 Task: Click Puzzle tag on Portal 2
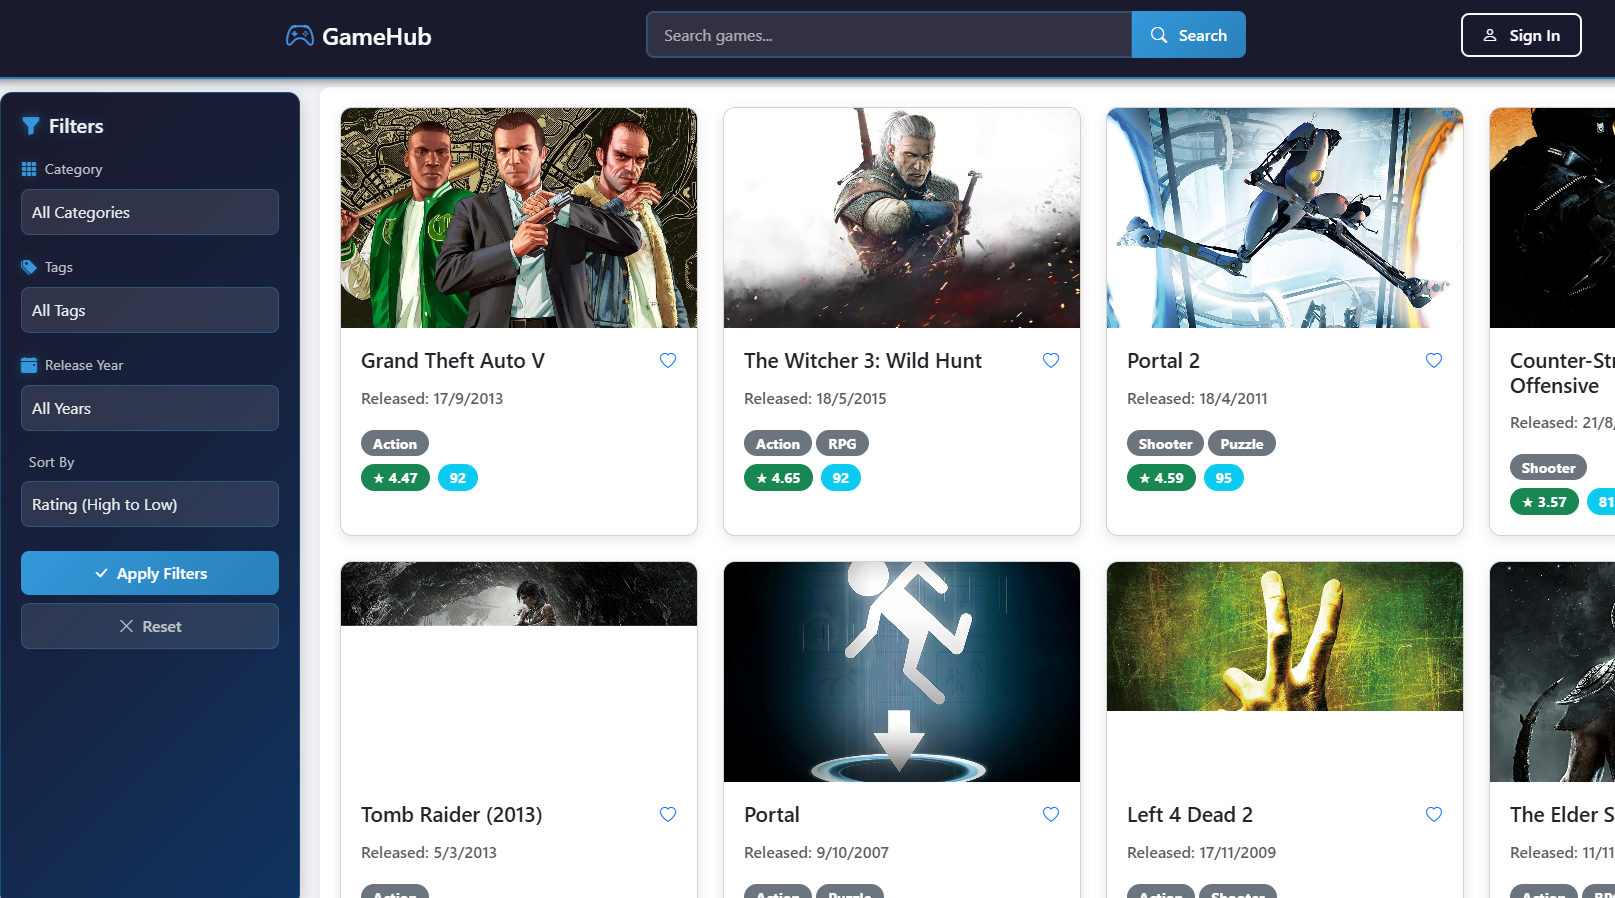[x=1242, y=444]
